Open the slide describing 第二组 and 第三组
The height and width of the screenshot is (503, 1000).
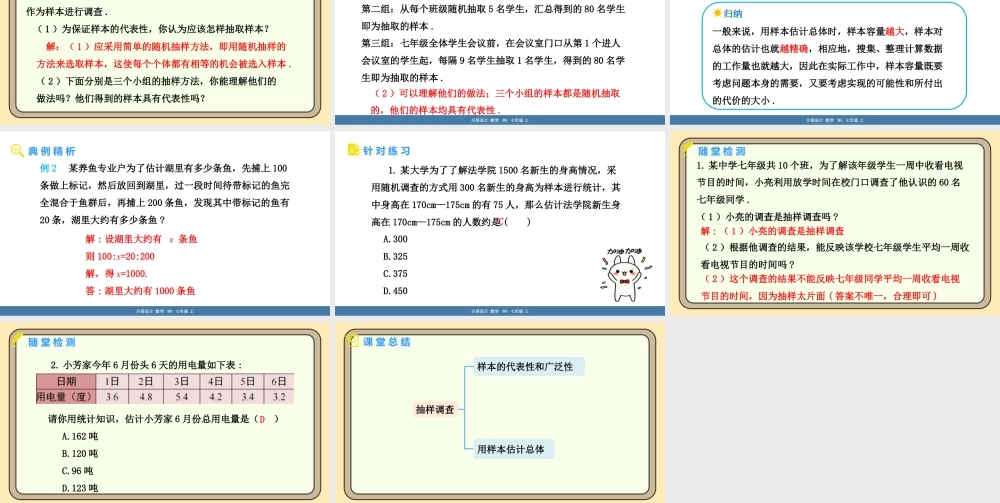(500, 62)
